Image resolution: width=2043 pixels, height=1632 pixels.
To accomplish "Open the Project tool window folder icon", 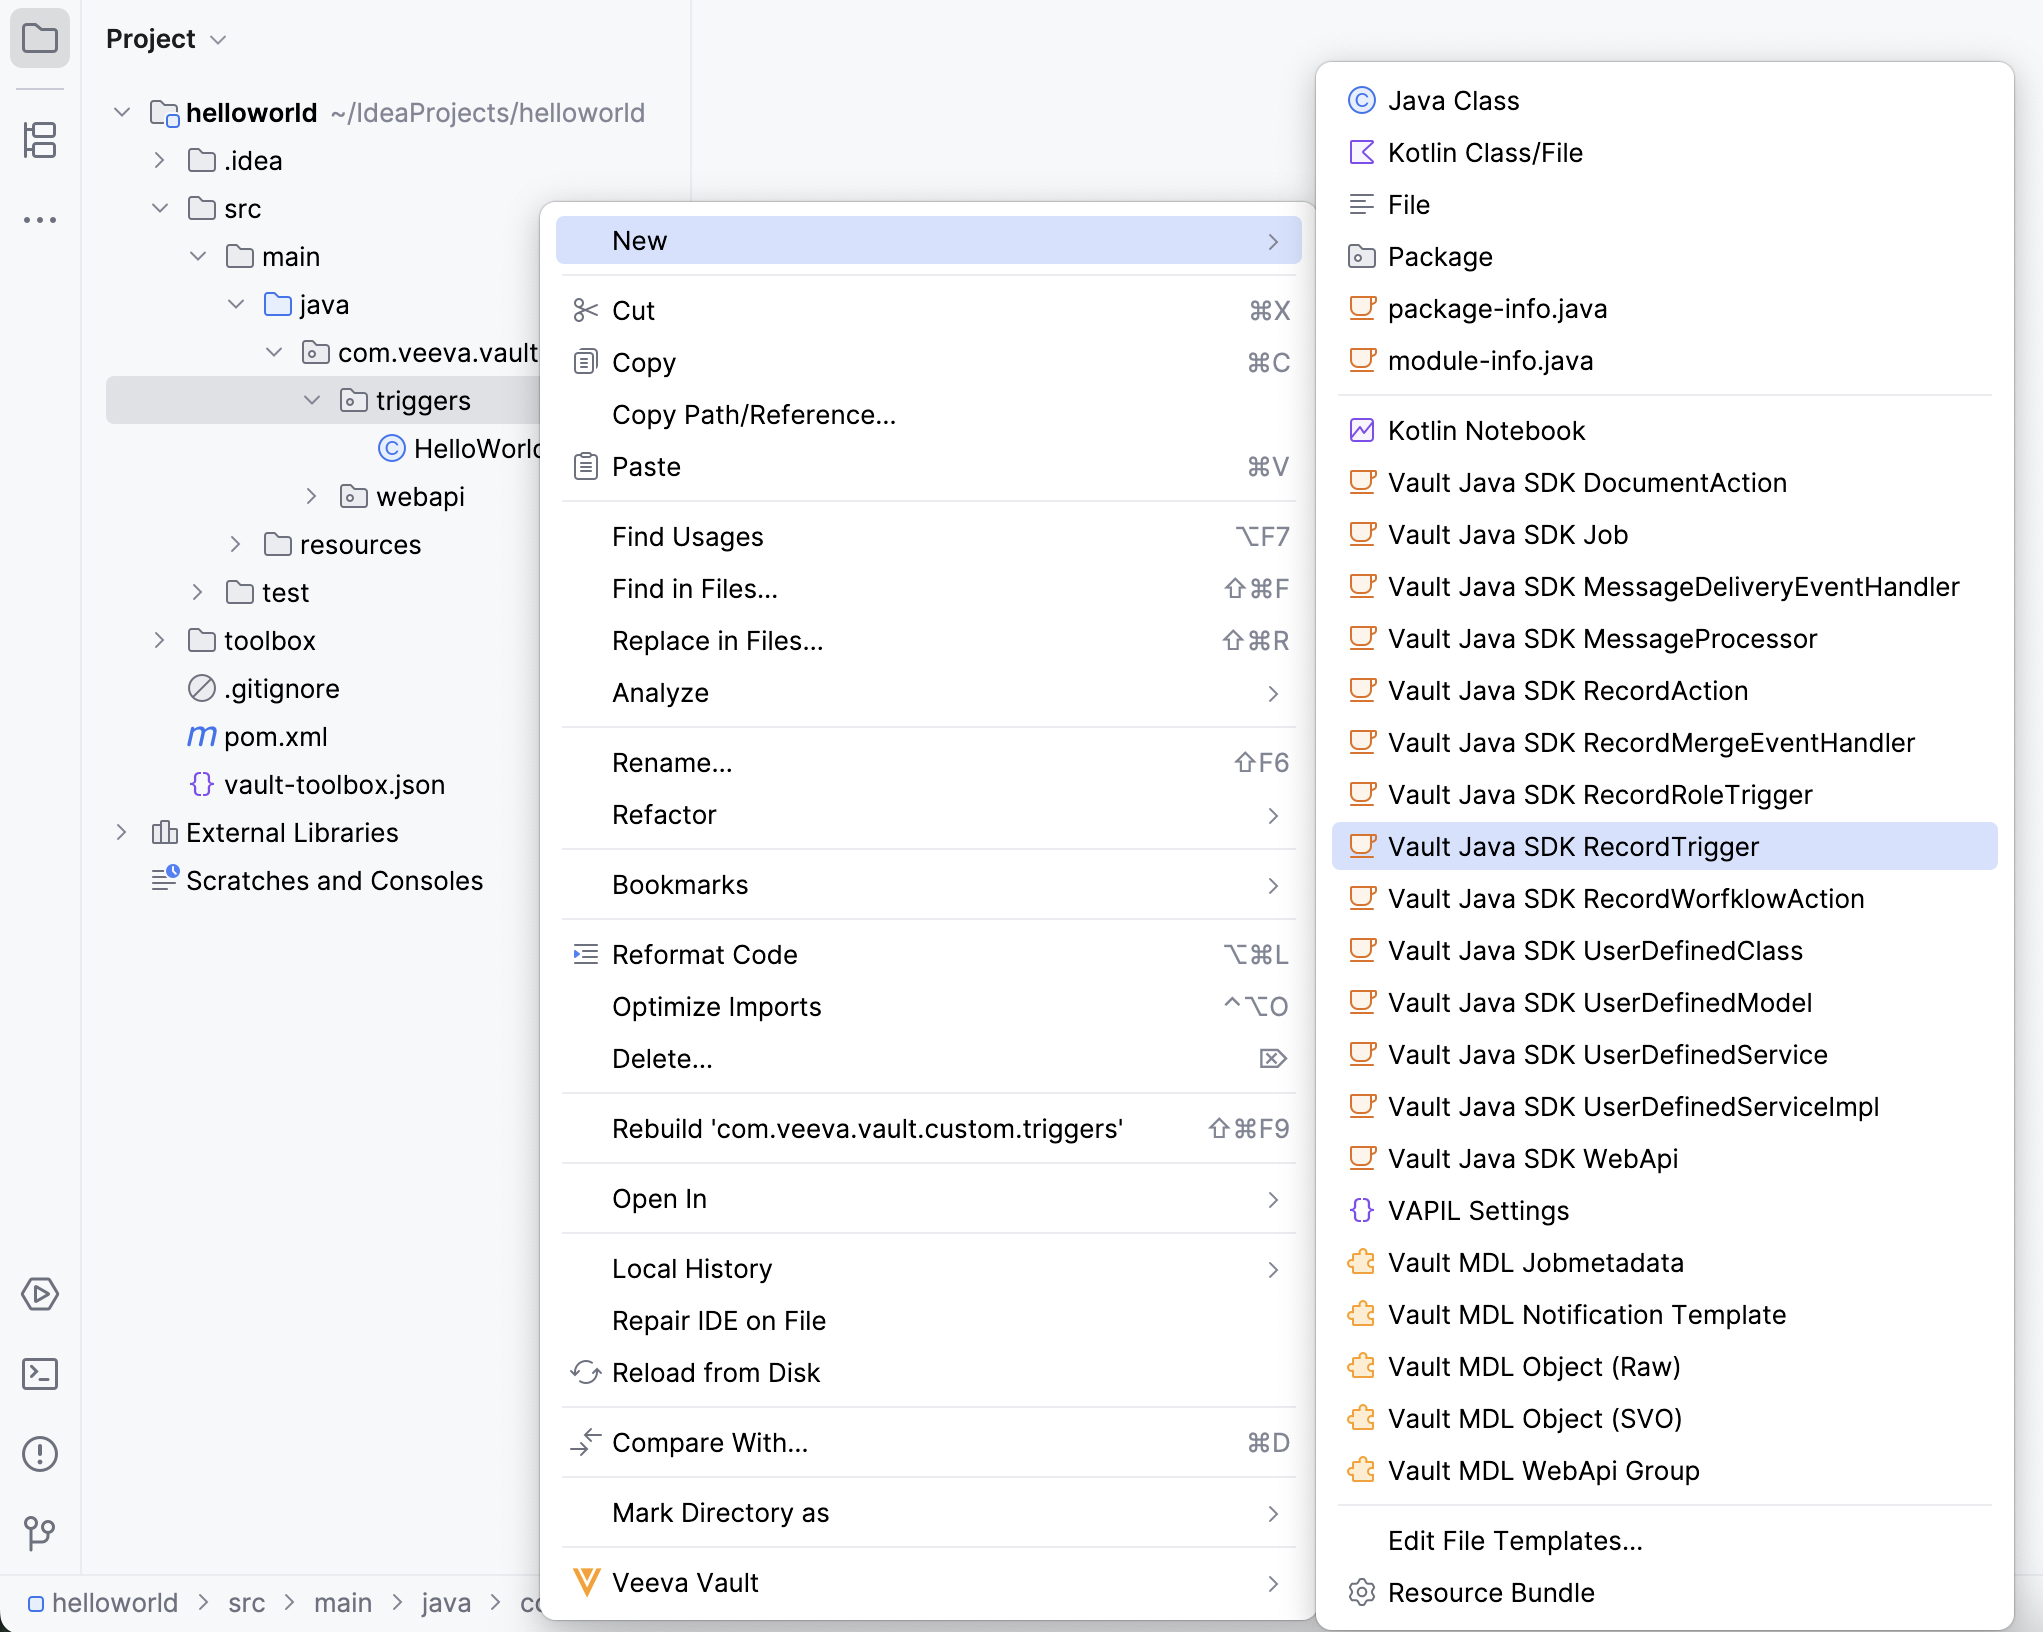I will [40, 39].
